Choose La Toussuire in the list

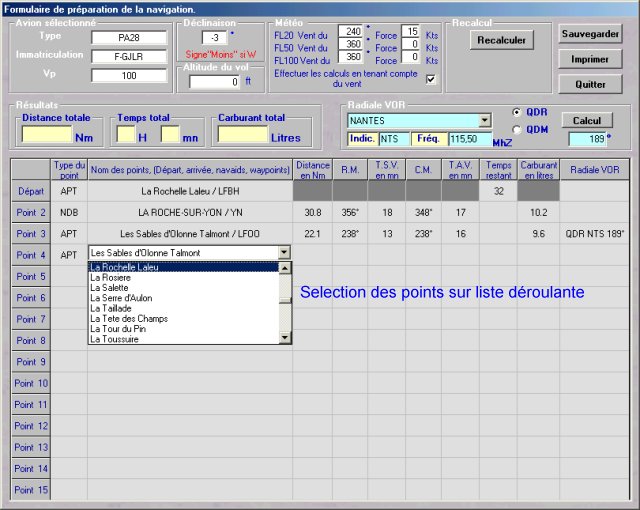(184, 339)
